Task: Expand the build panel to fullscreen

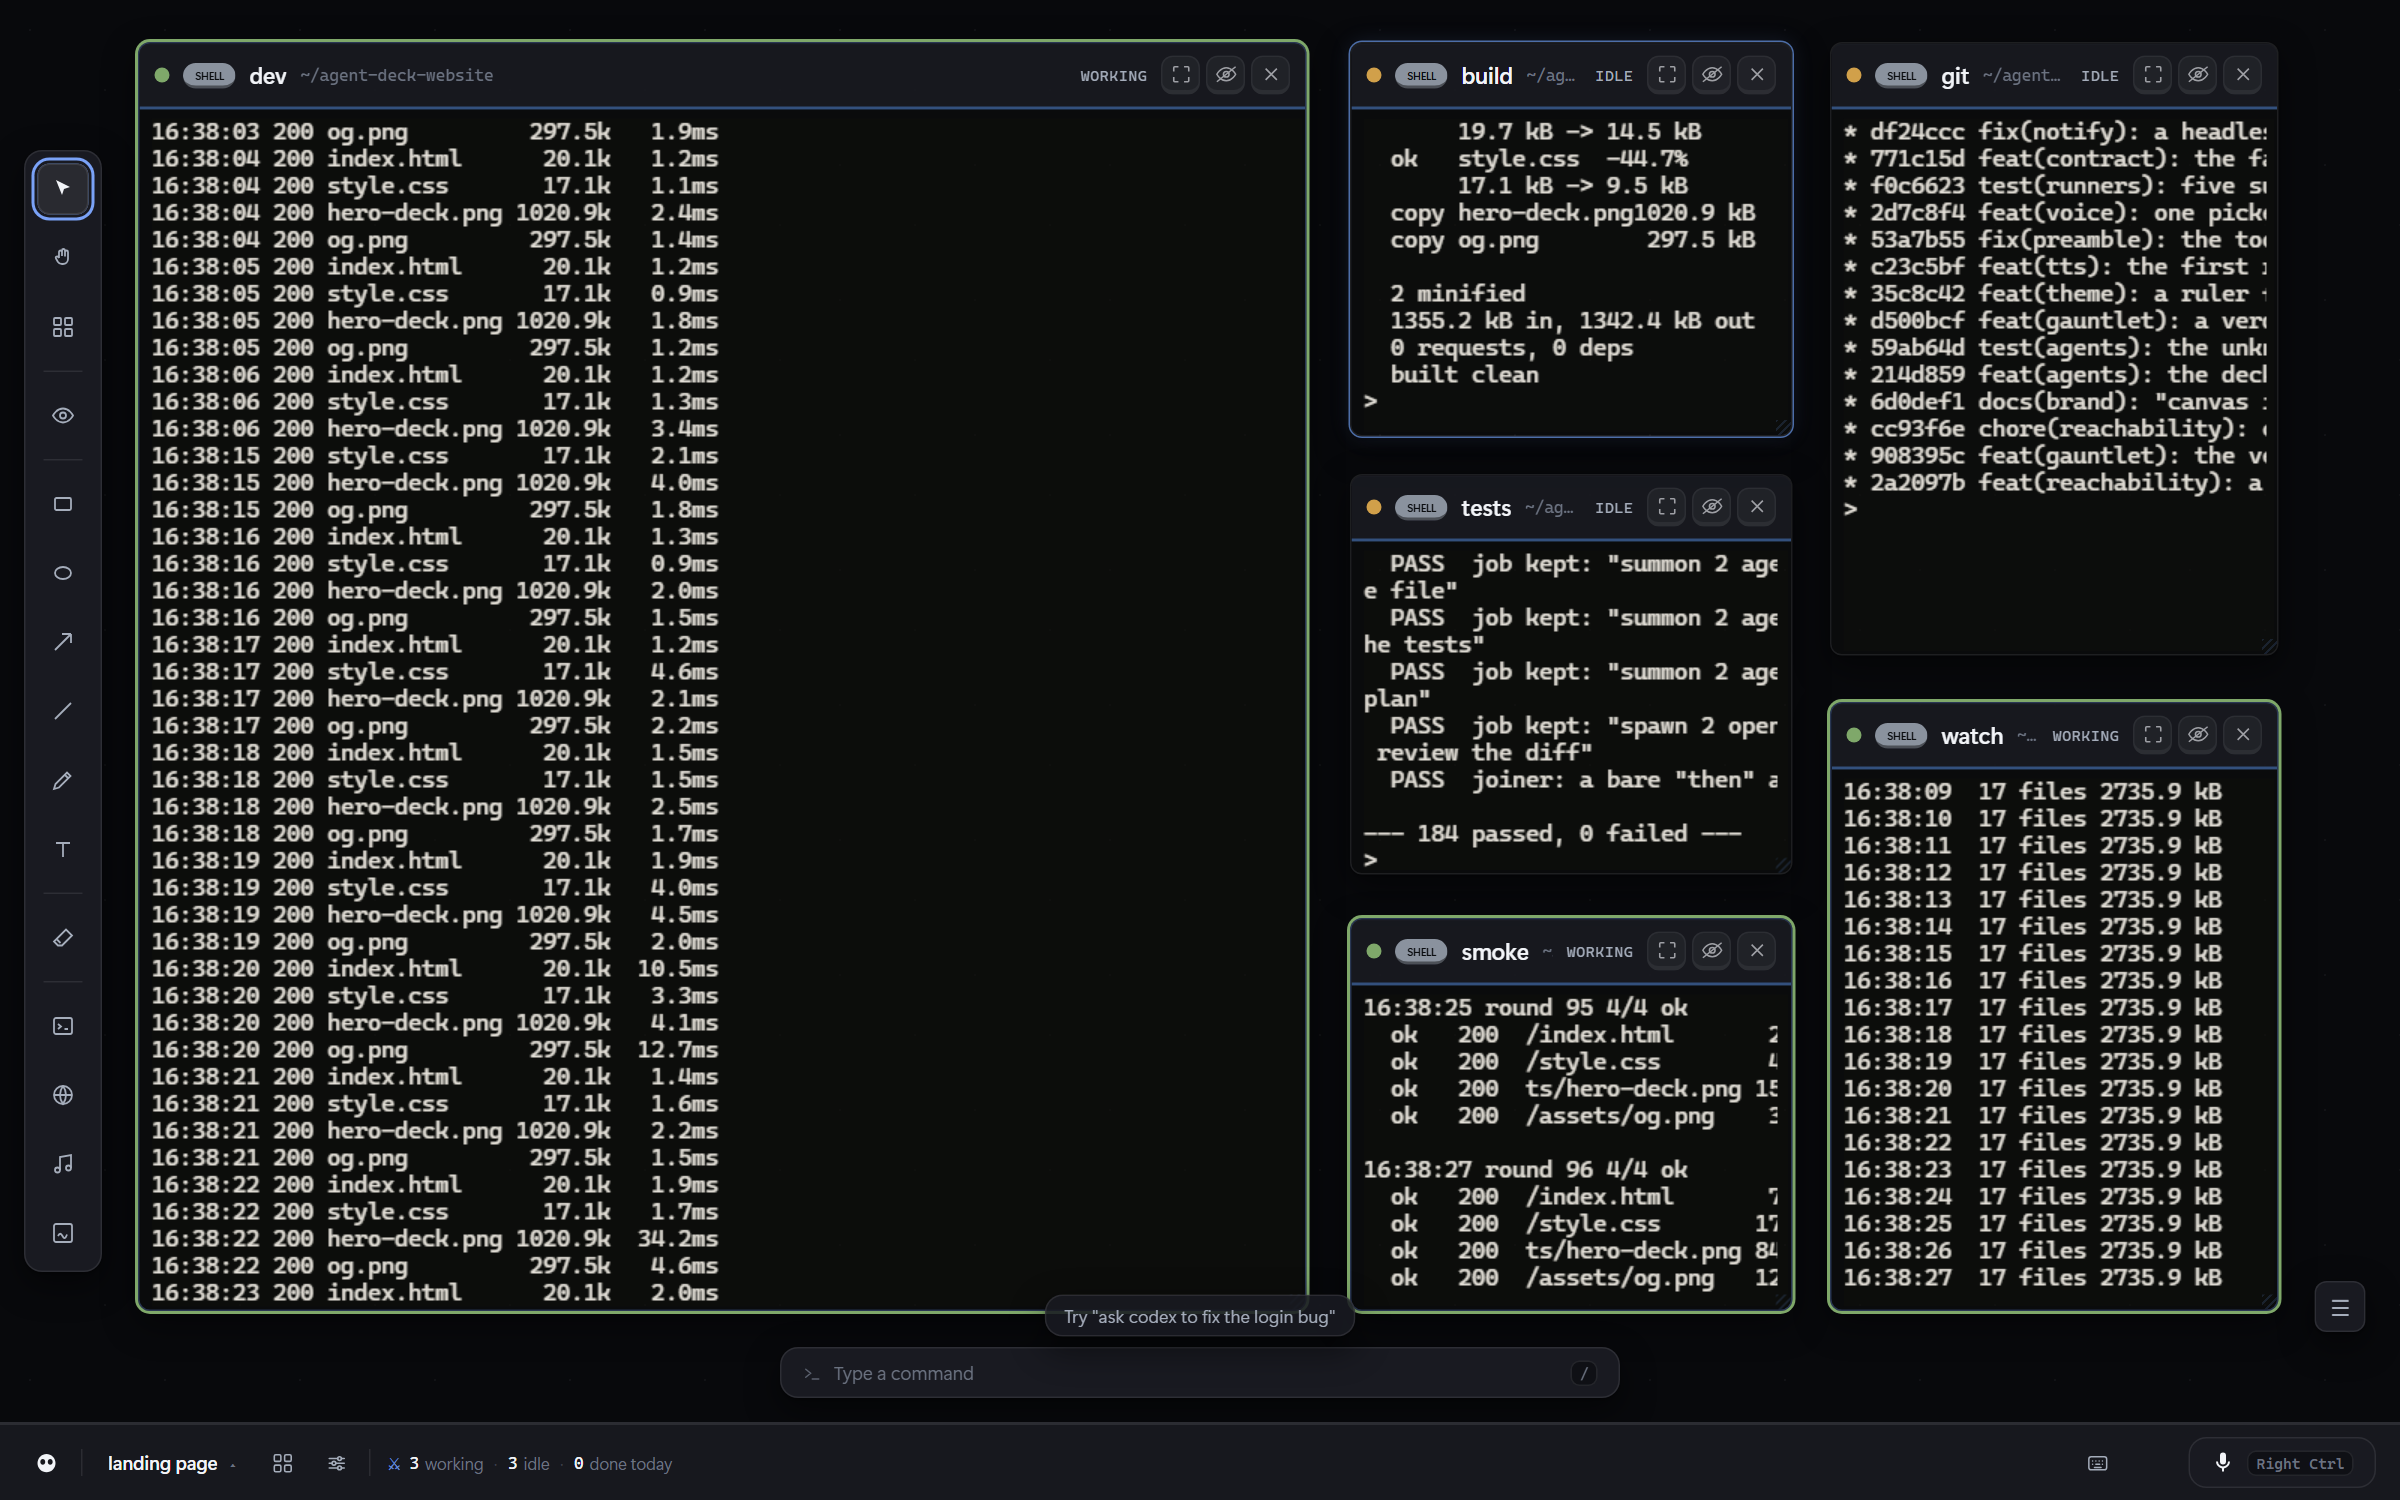Action: pyautogui.click(x=1667, y=75)
